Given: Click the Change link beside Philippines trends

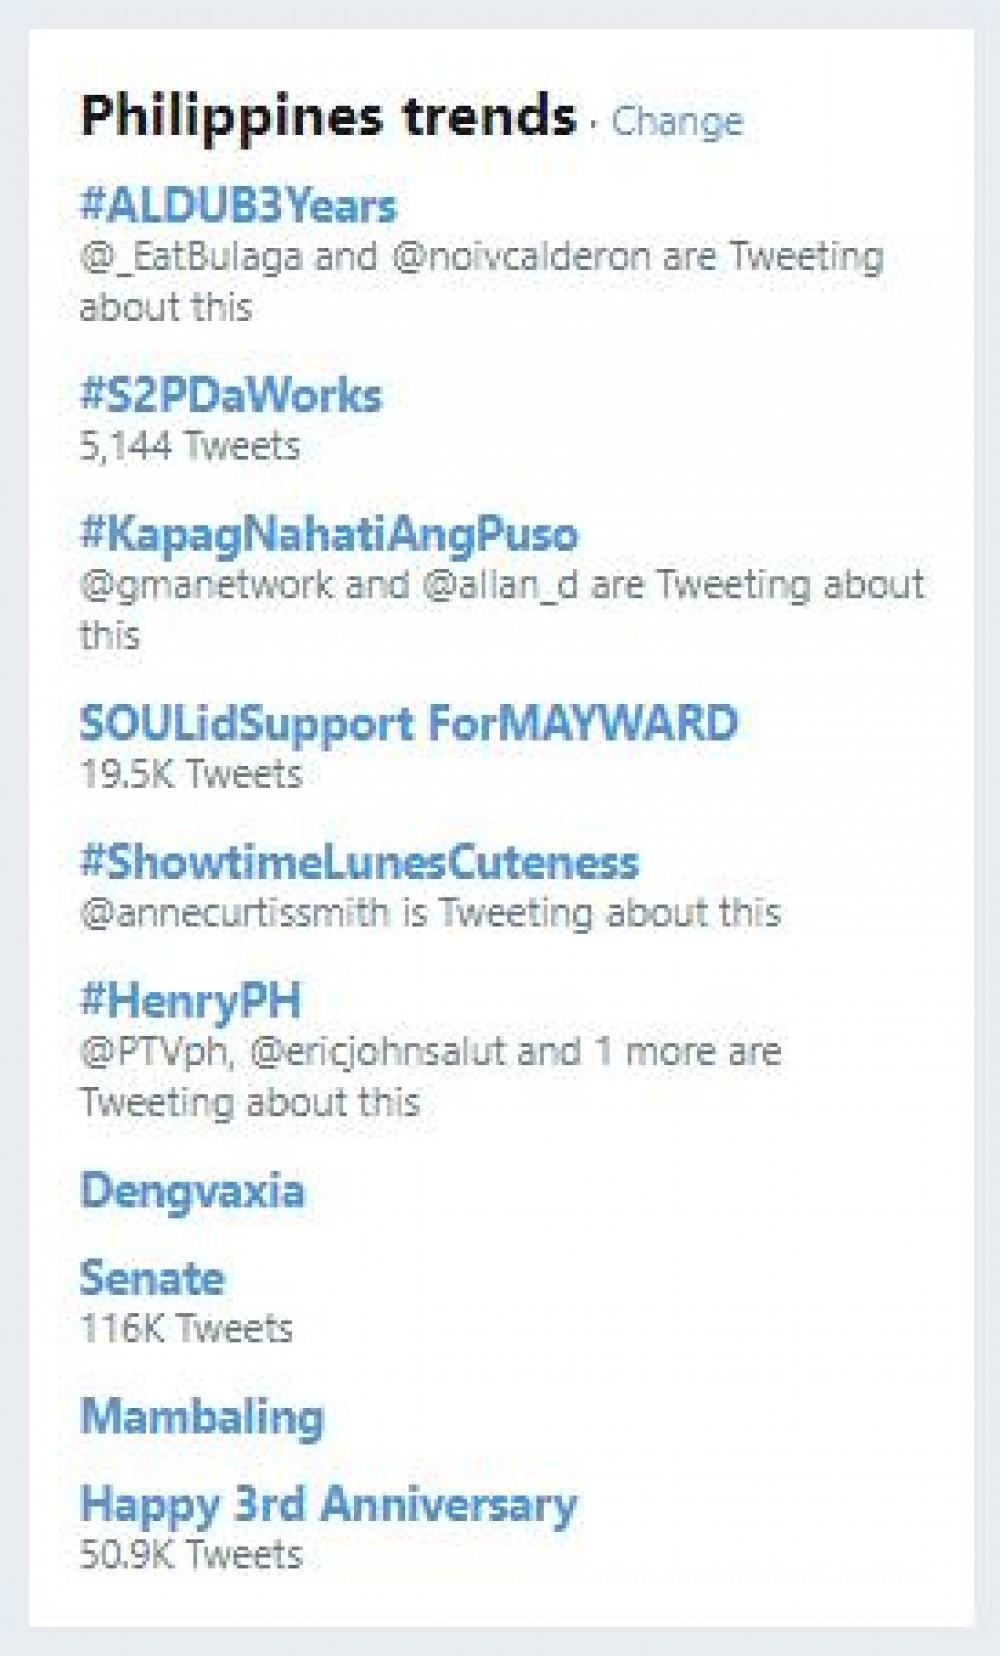Looking at the screenshot, I should tap(677, 121).
